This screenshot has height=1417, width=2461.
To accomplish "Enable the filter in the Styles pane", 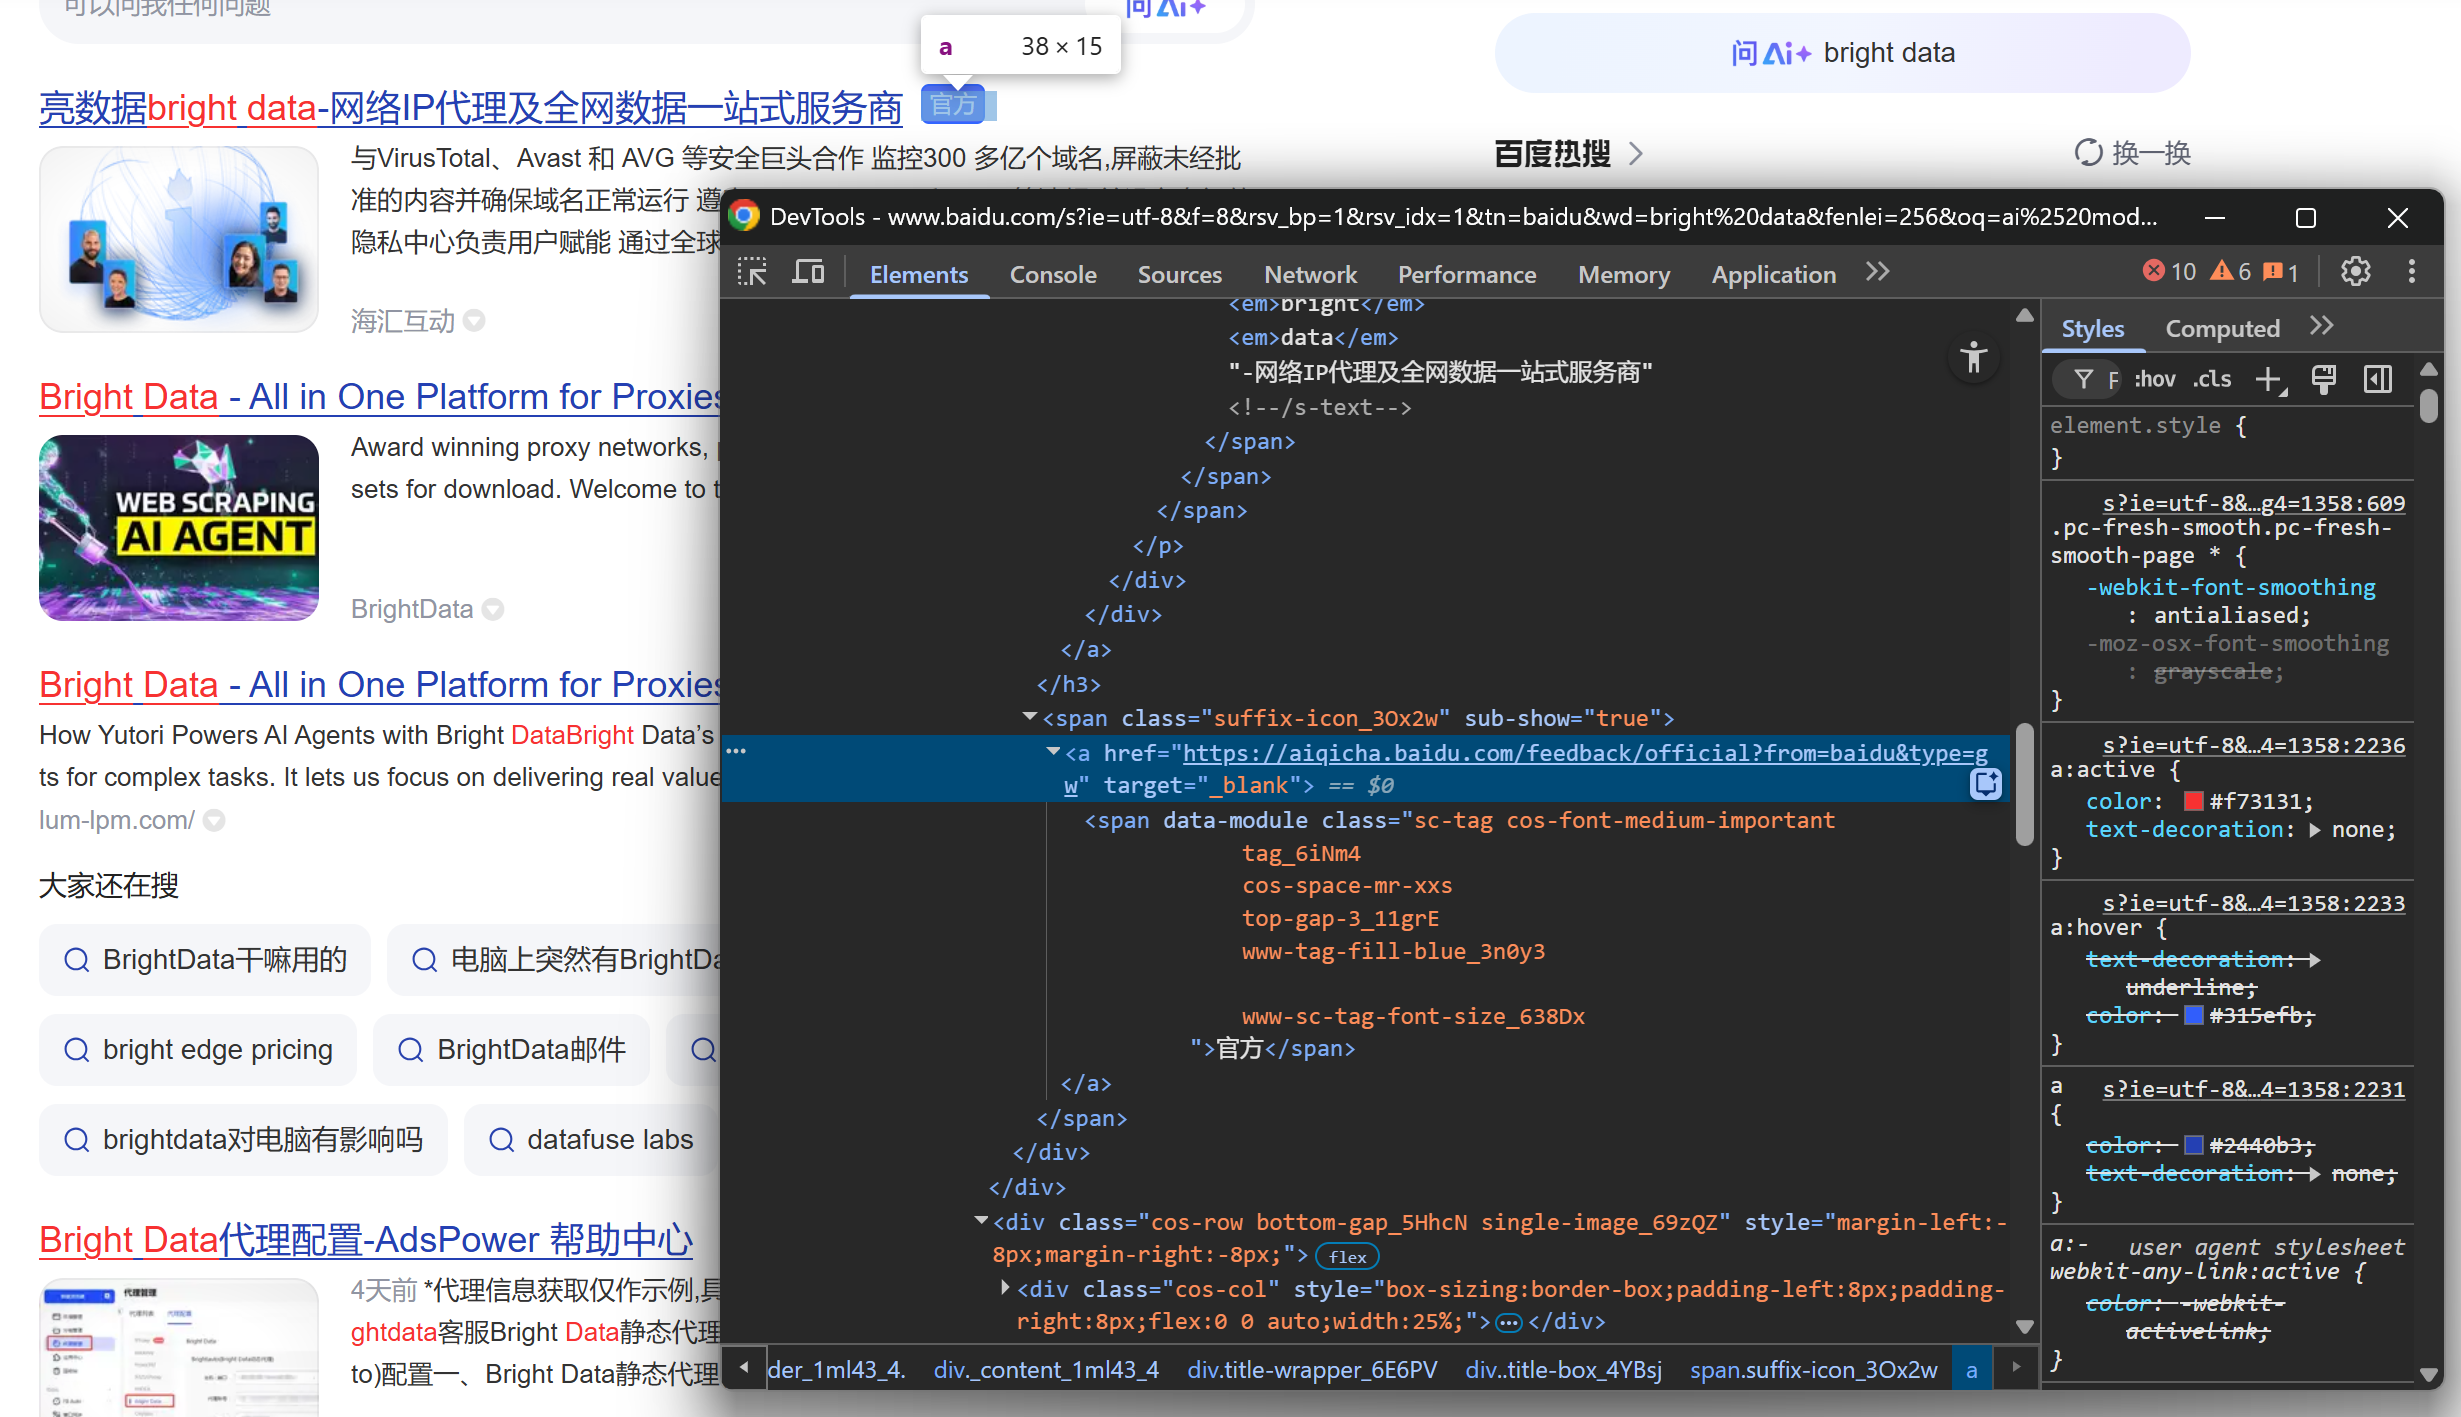I will click(2085, 379).
